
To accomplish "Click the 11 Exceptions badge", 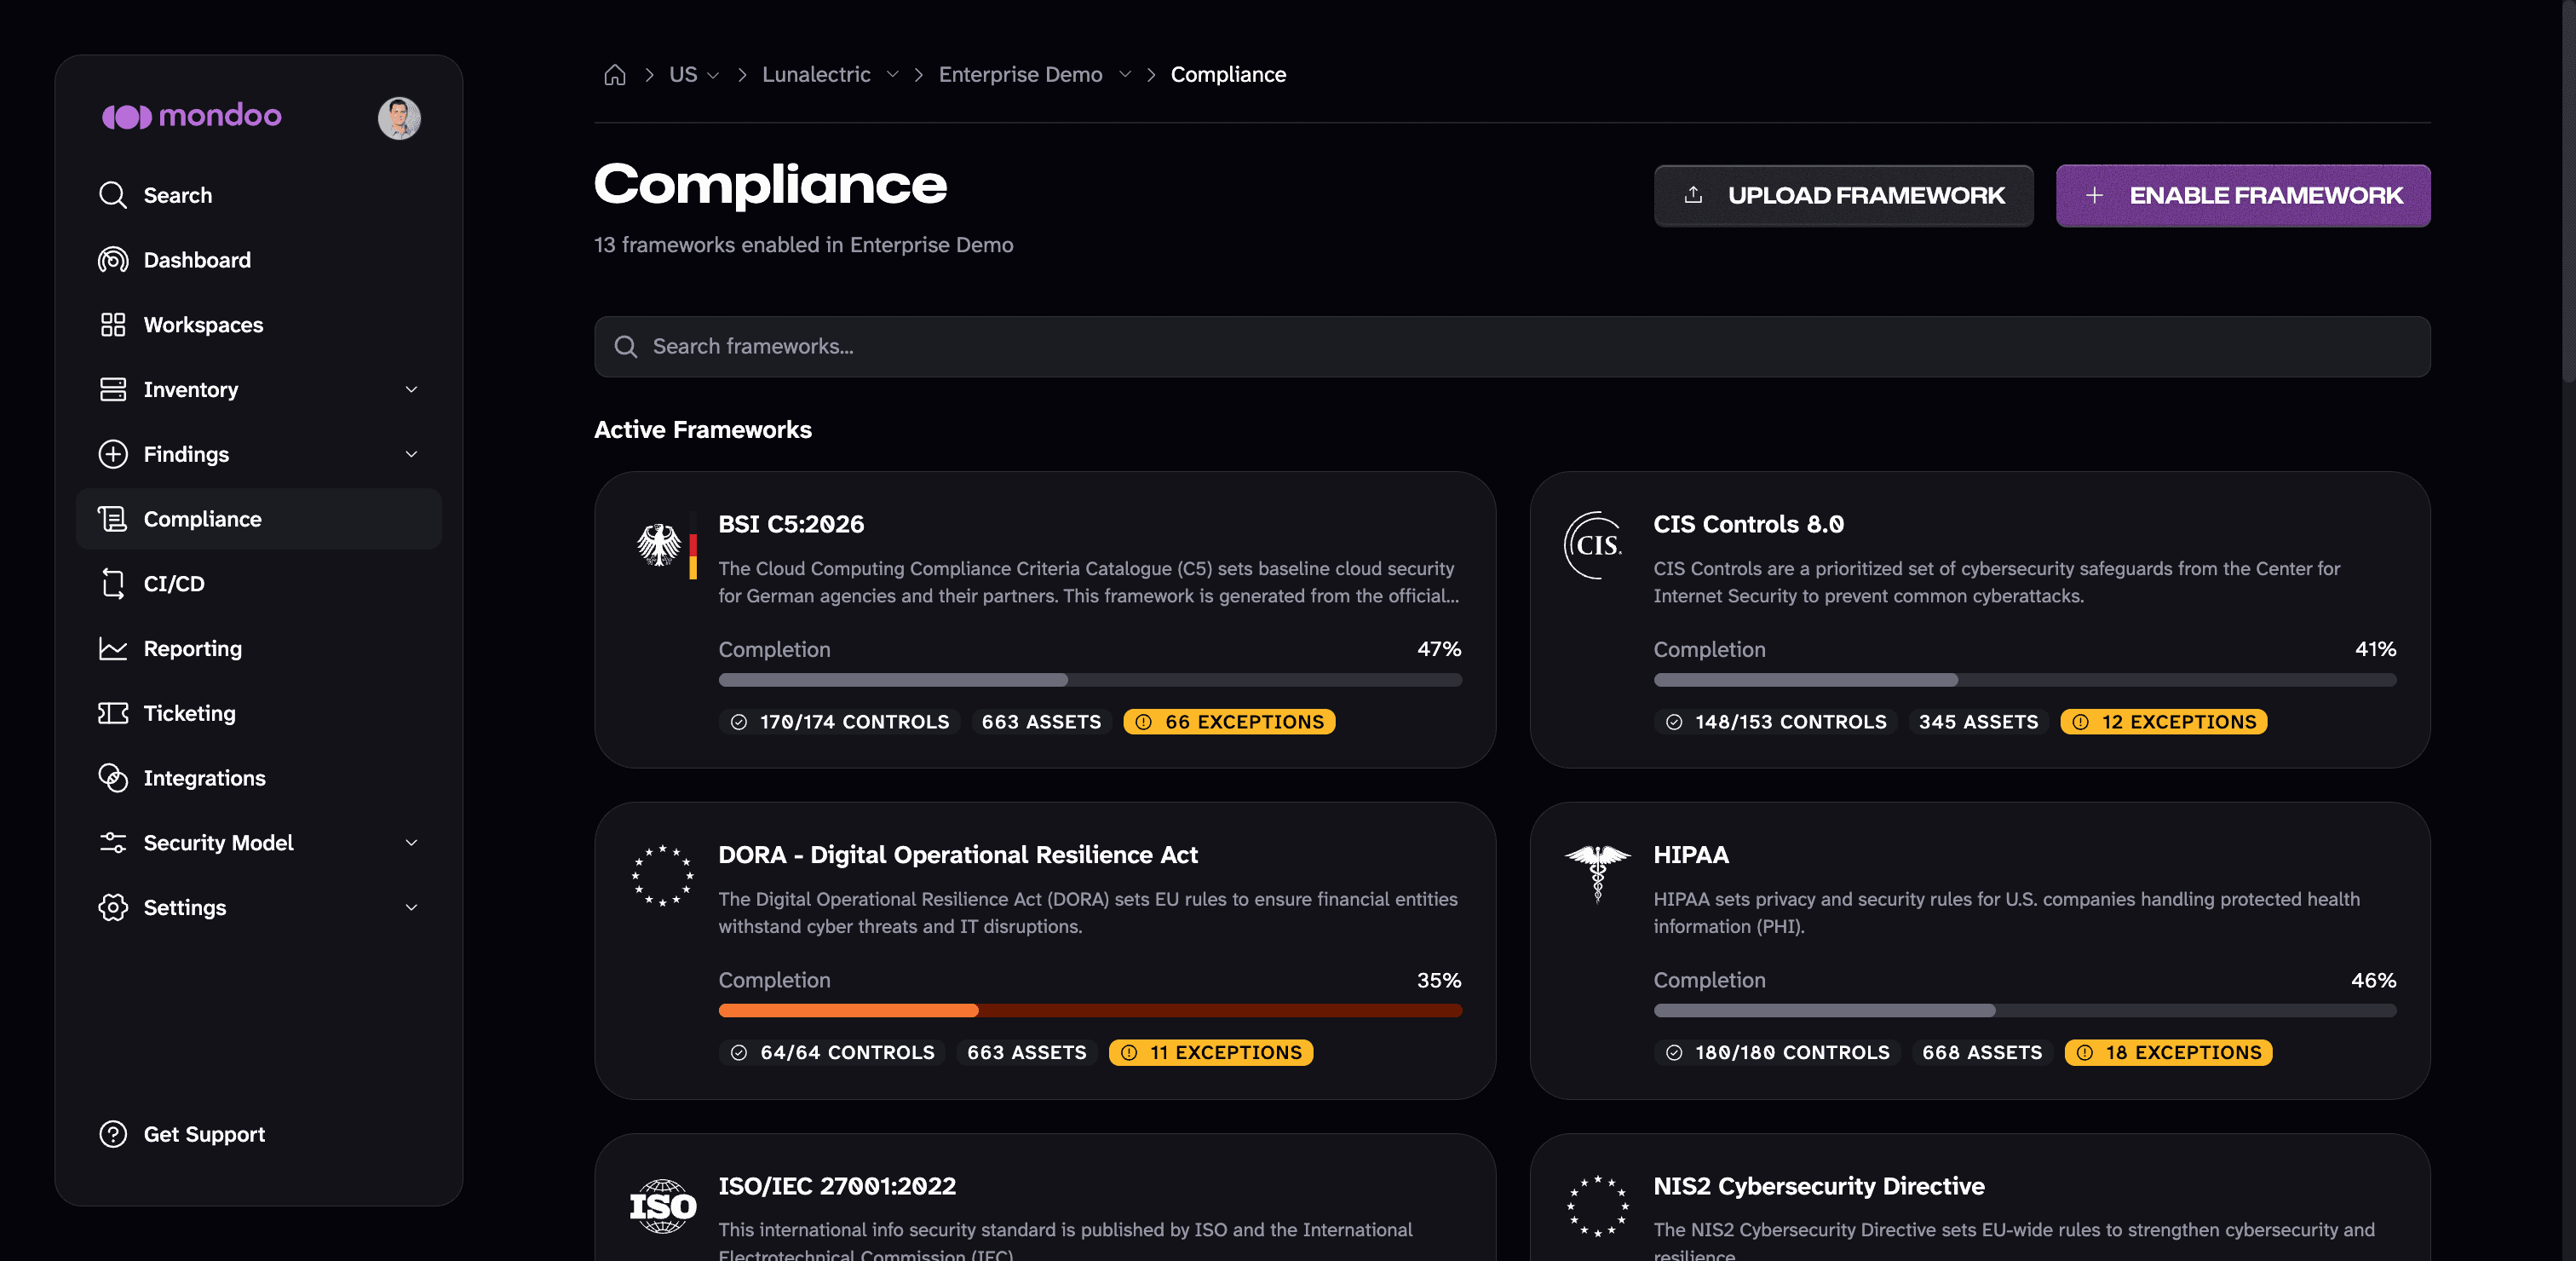I will point(1211,1053).
